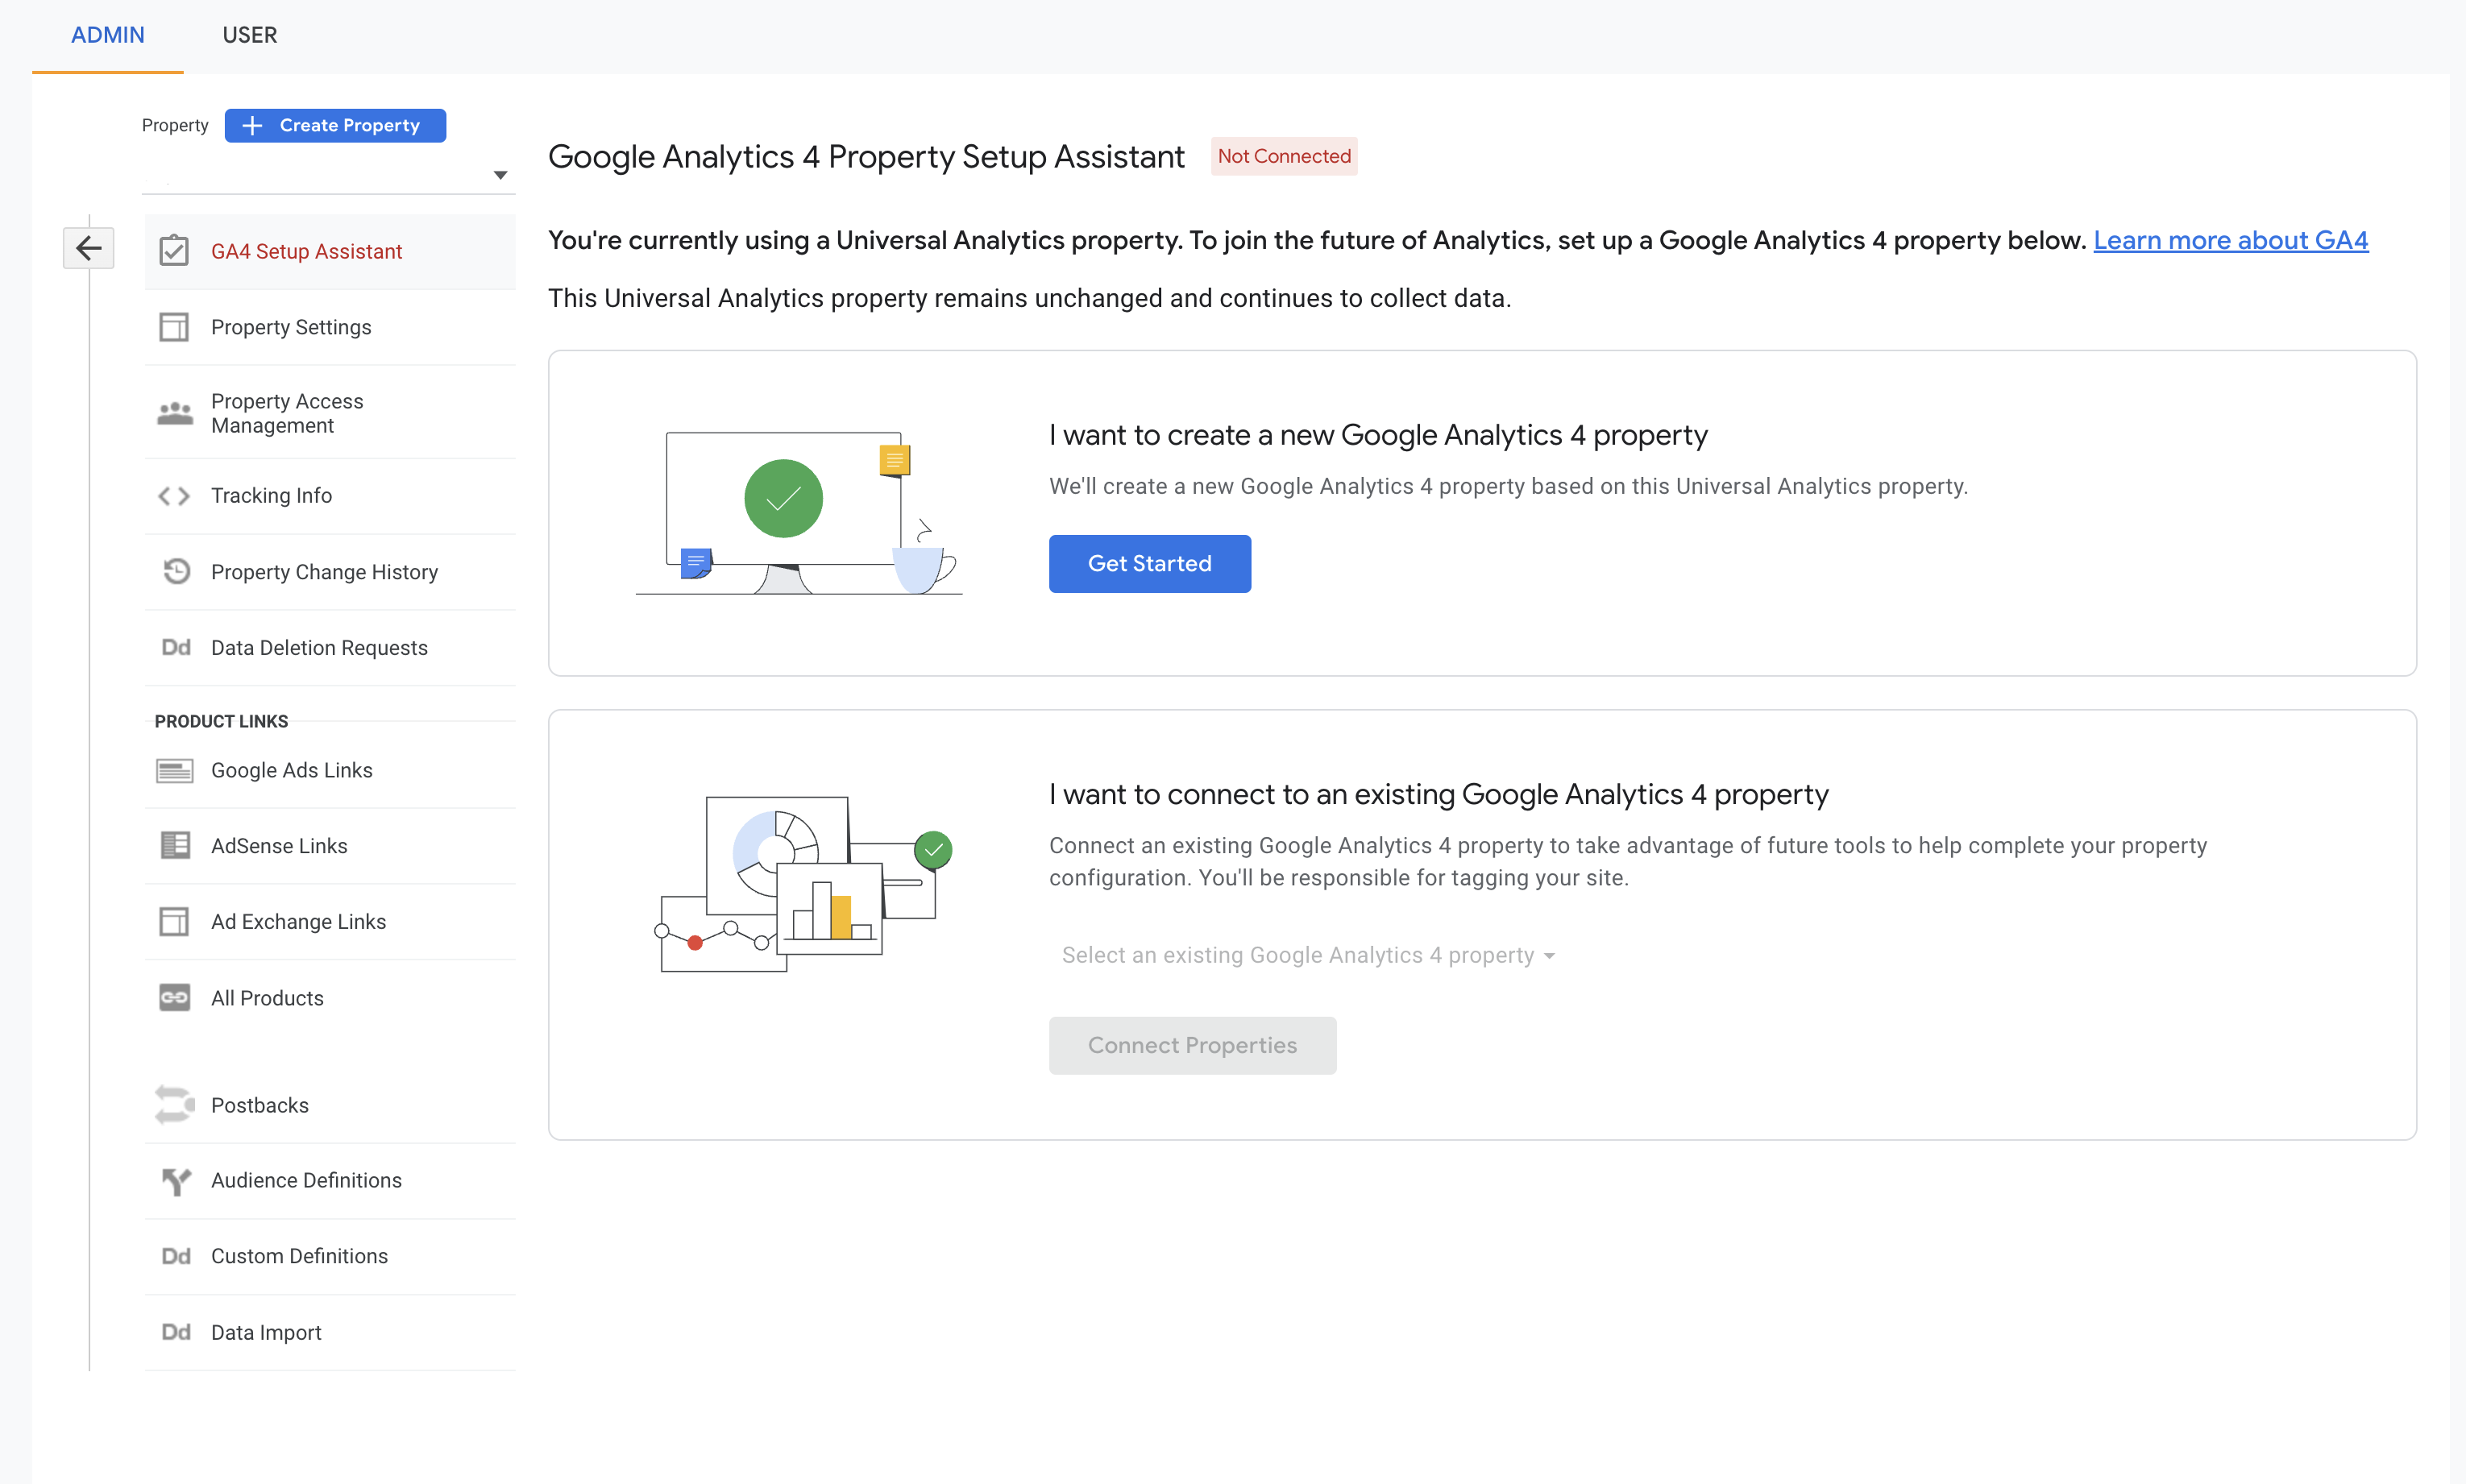Open Tracking Info section
This screenshot has height=1484, width=2466.
coord(330,496)
